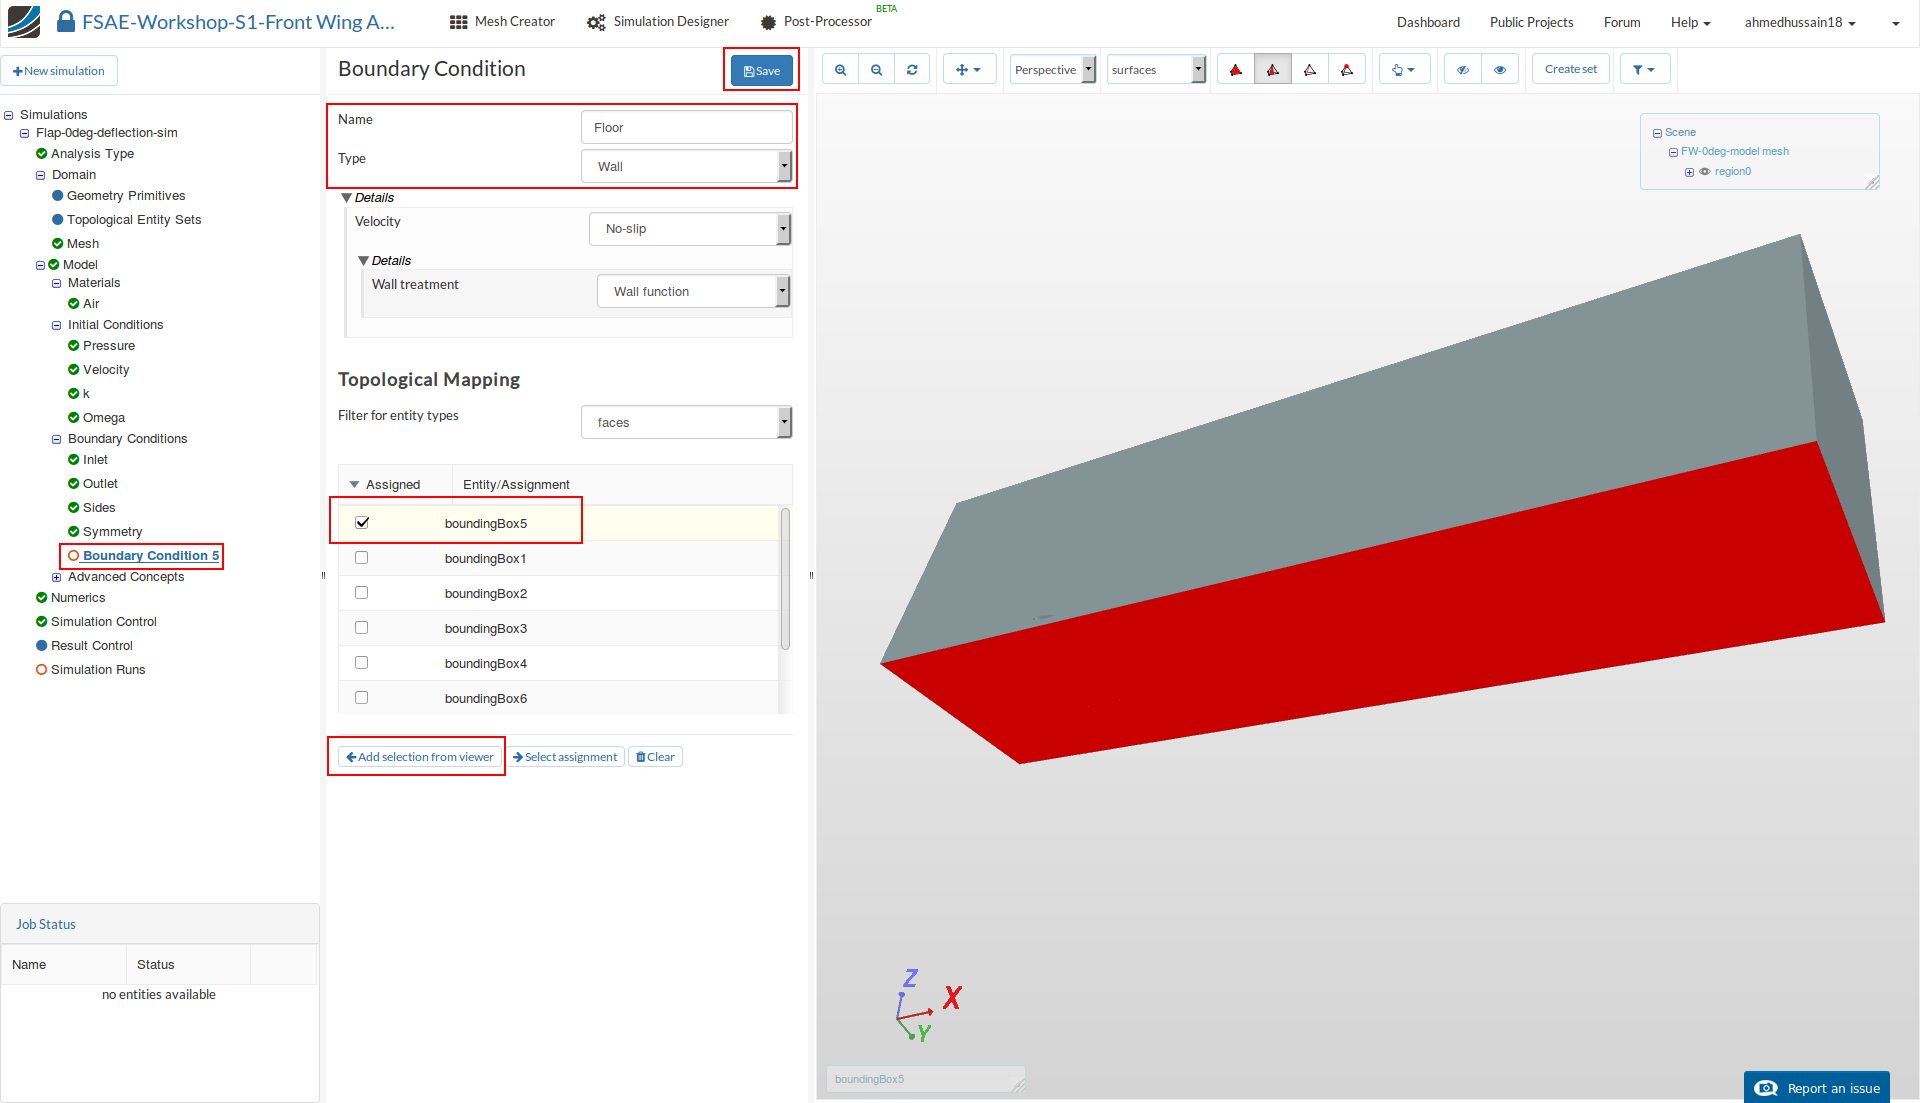This screenshot has width=1920, height=1103.
Task: Click the zoom out viewer icon
Action: pos(876,70)
